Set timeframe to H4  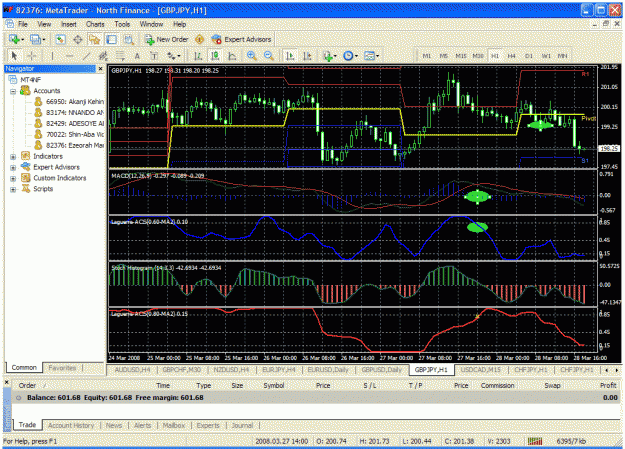click(x=511, y=56)
